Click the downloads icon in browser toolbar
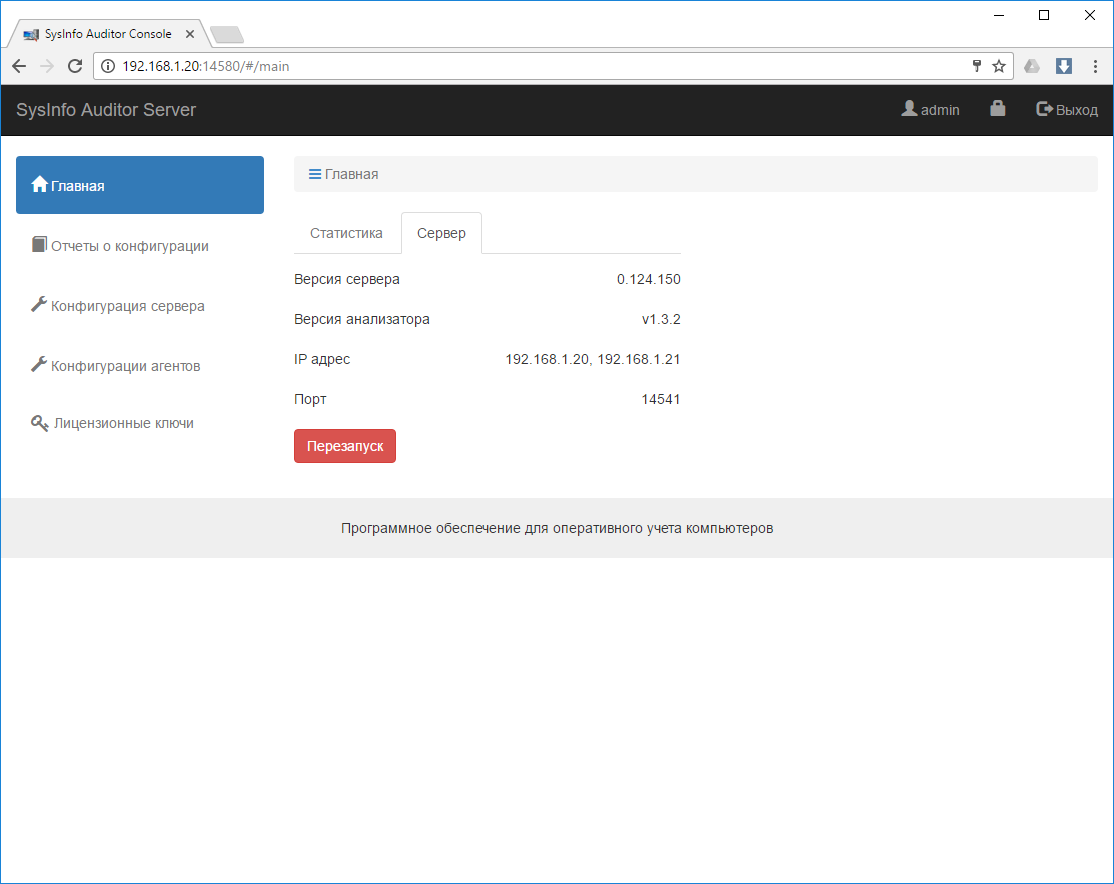This screenshot has width=1114, height=884. (x=1064, y=66)
